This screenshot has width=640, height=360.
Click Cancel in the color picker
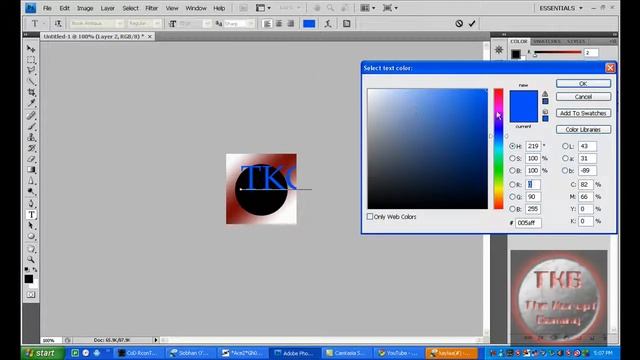[x=583, y=97]
